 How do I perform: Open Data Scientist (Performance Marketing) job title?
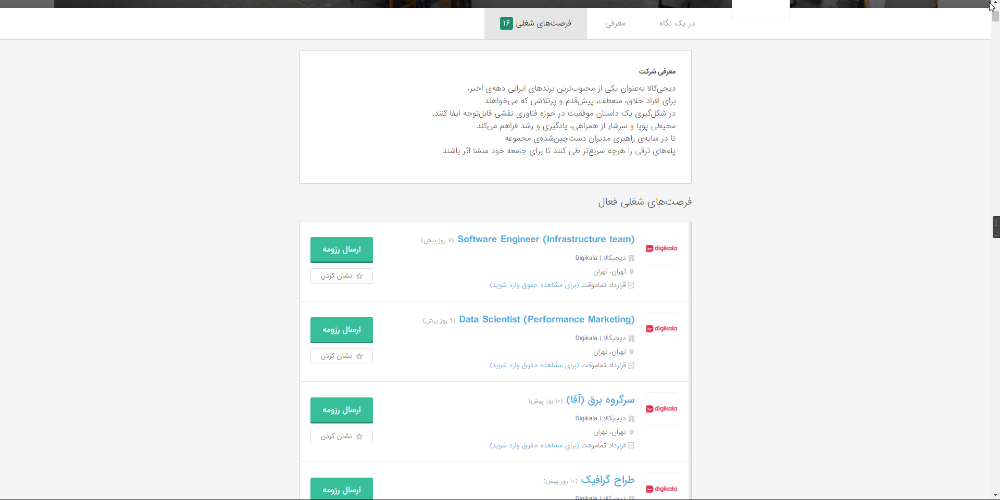[546, 320]
